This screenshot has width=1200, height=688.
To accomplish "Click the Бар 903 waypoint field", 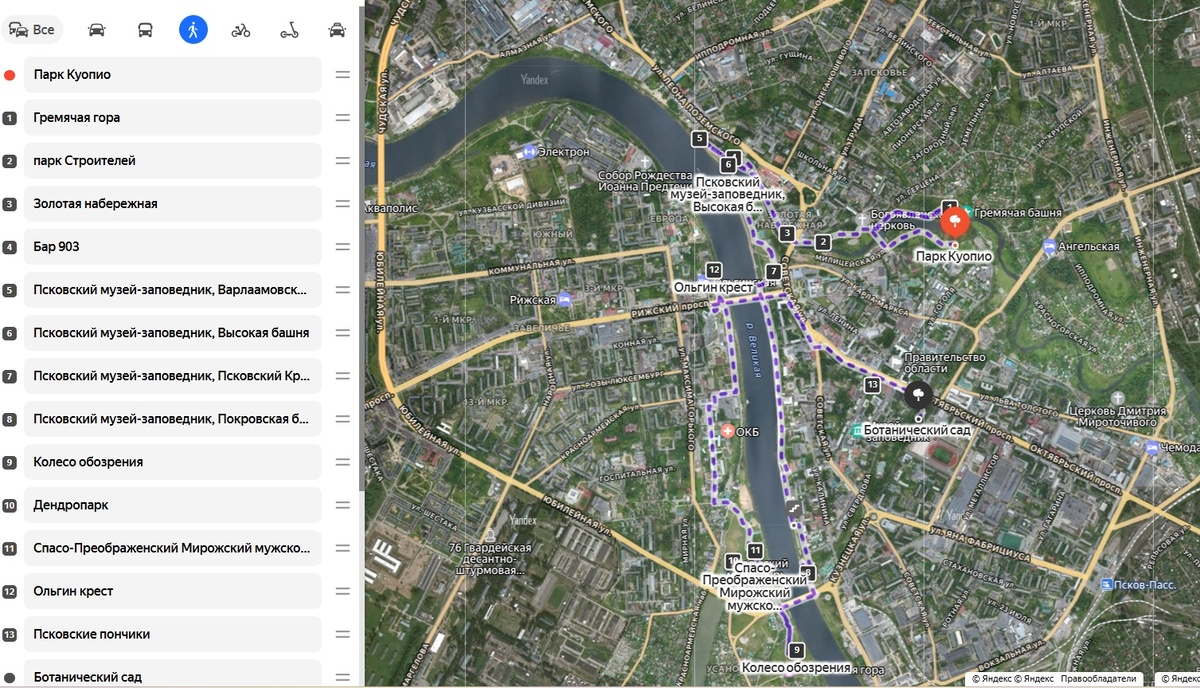I will [172, 246].
